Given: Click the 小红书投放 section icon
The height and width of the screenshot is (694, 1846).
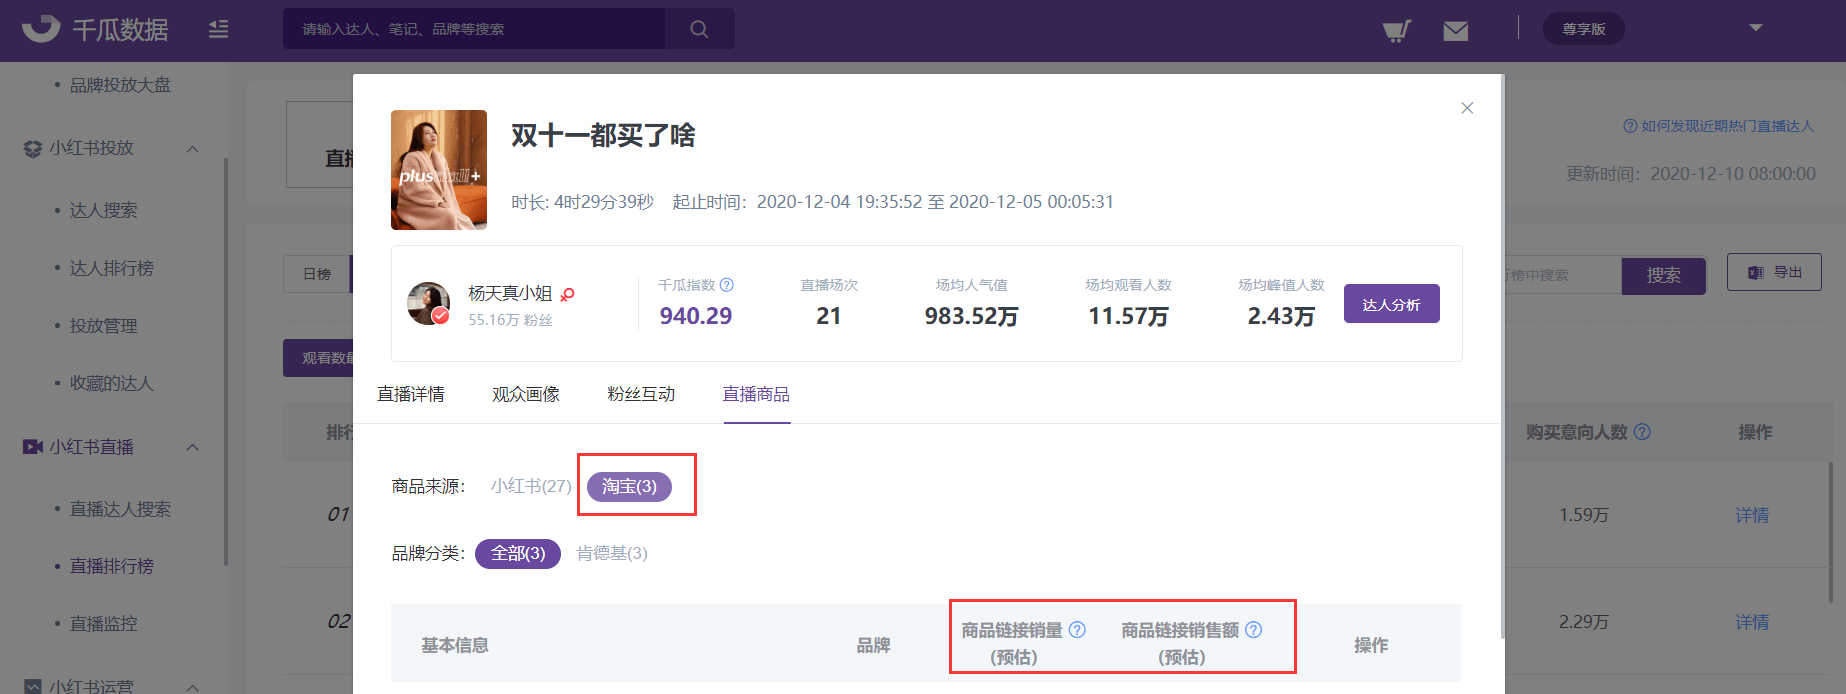Looking at the screenshot, I should [x=32, y=148].
